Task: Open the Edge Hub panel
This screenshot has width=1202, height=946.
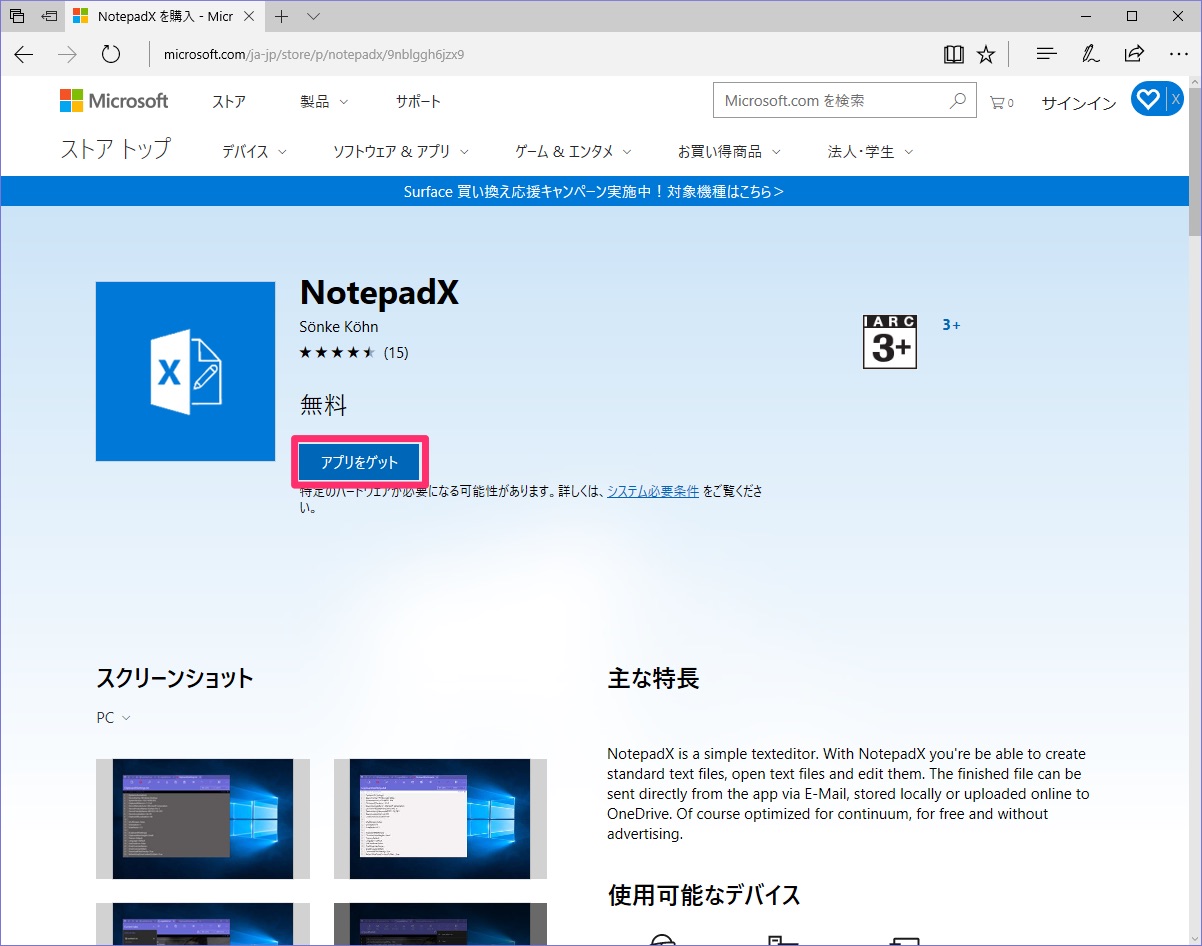Action: [x=1046, y=54]
